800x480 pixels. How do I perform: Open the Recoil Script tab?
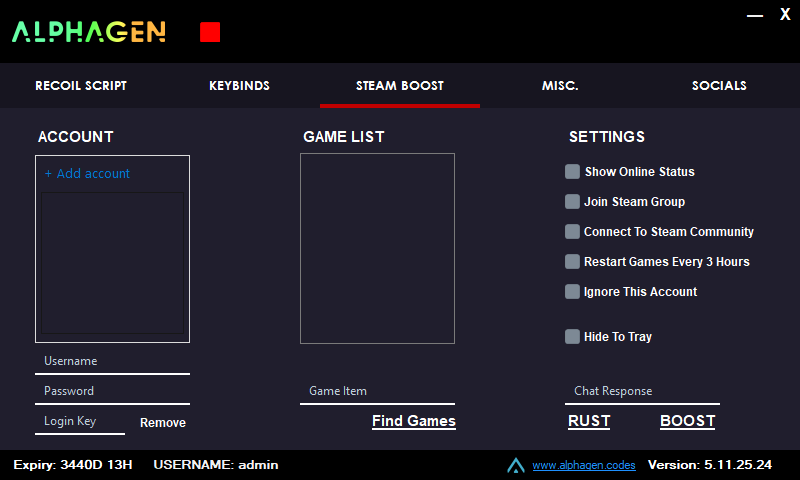[81, 86]
